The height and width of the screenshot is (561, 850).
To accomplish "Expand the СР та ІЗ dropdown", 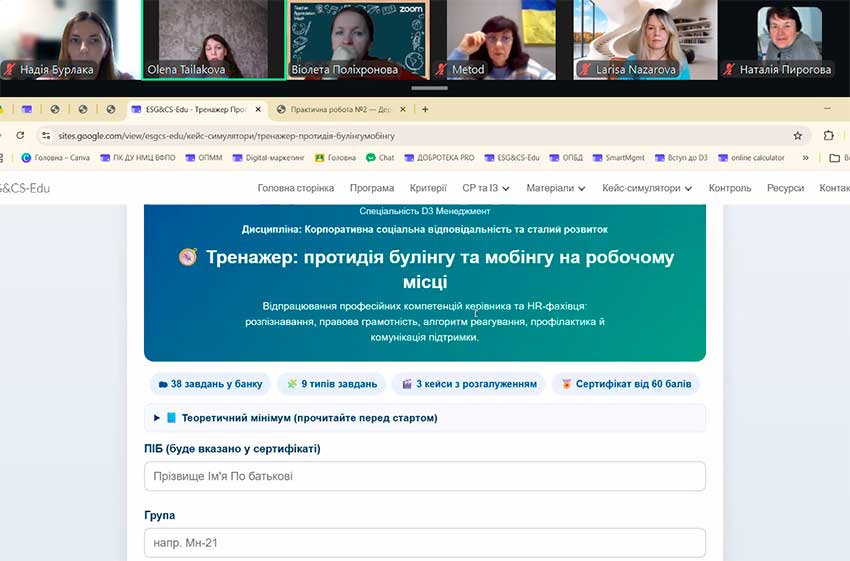I will coord(486,188).
